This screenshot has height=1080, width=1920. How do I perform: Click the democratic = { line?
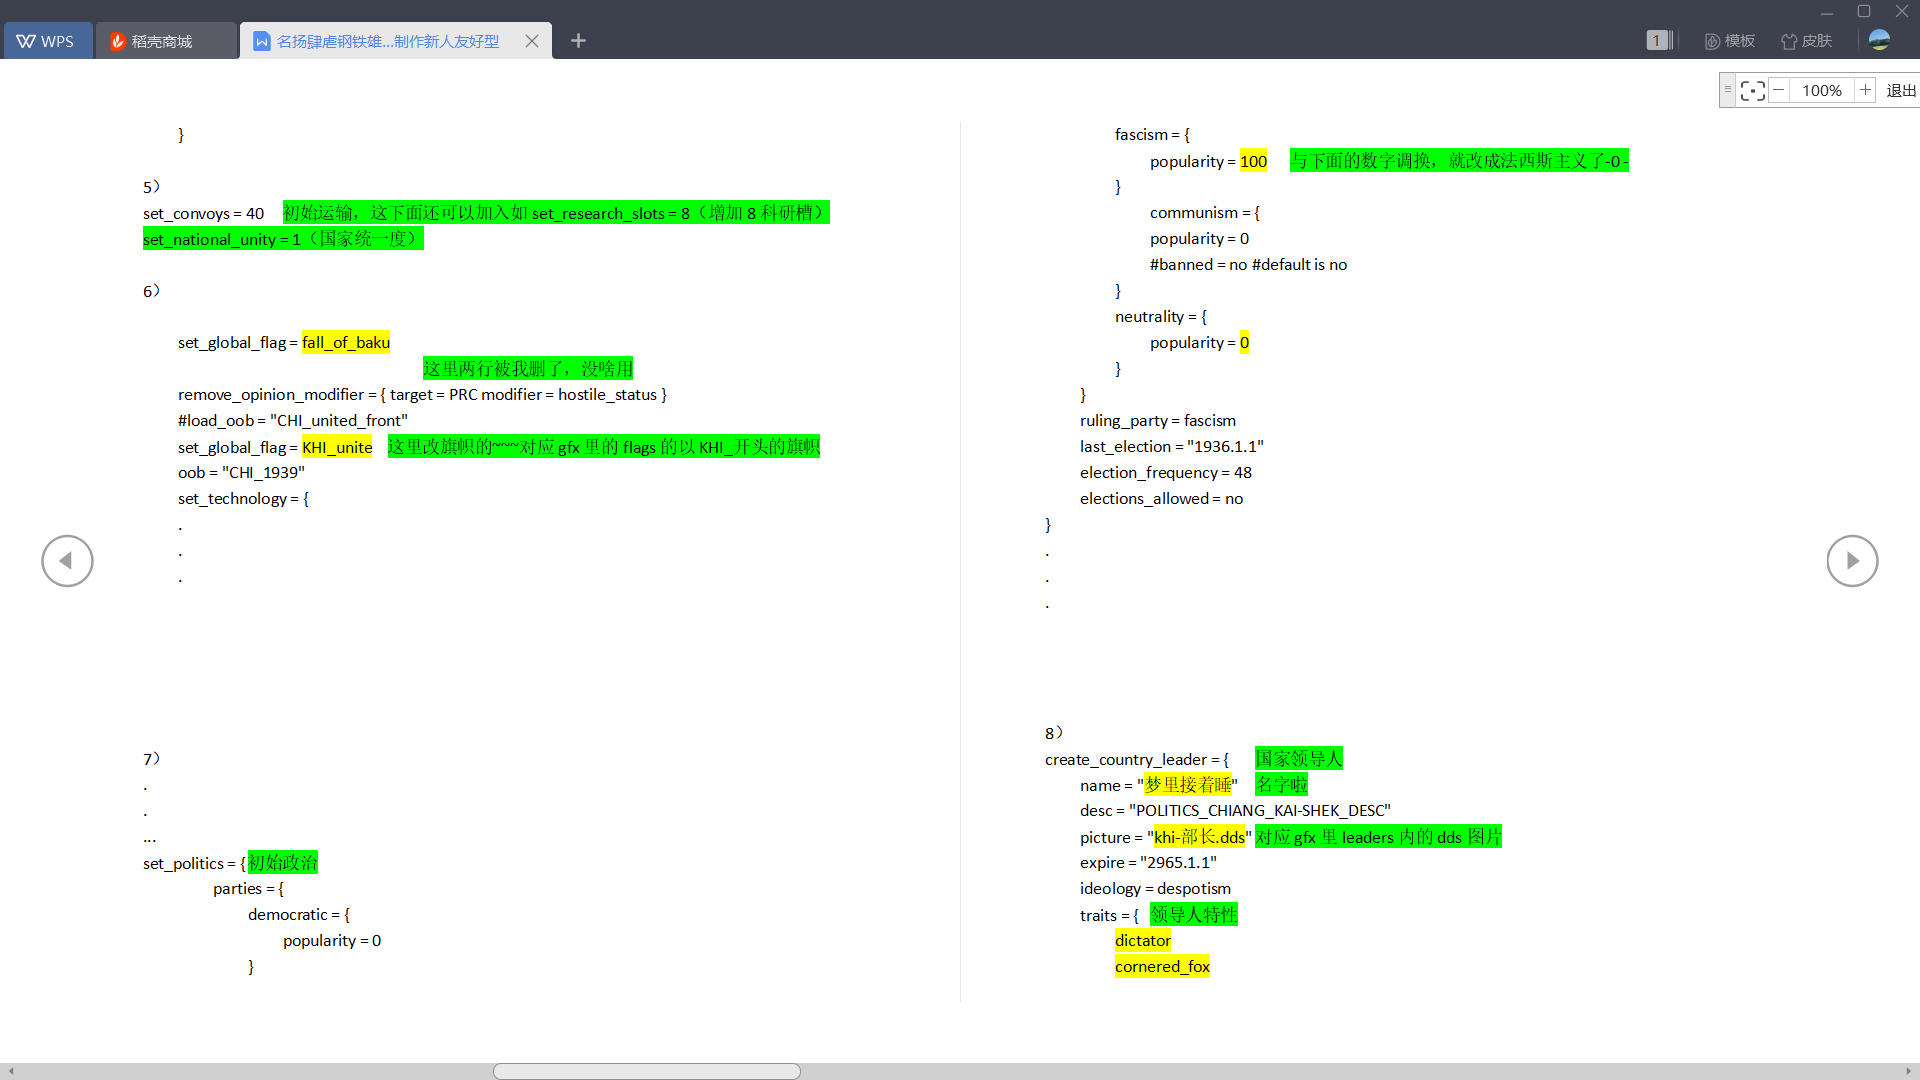coord(299,915)
